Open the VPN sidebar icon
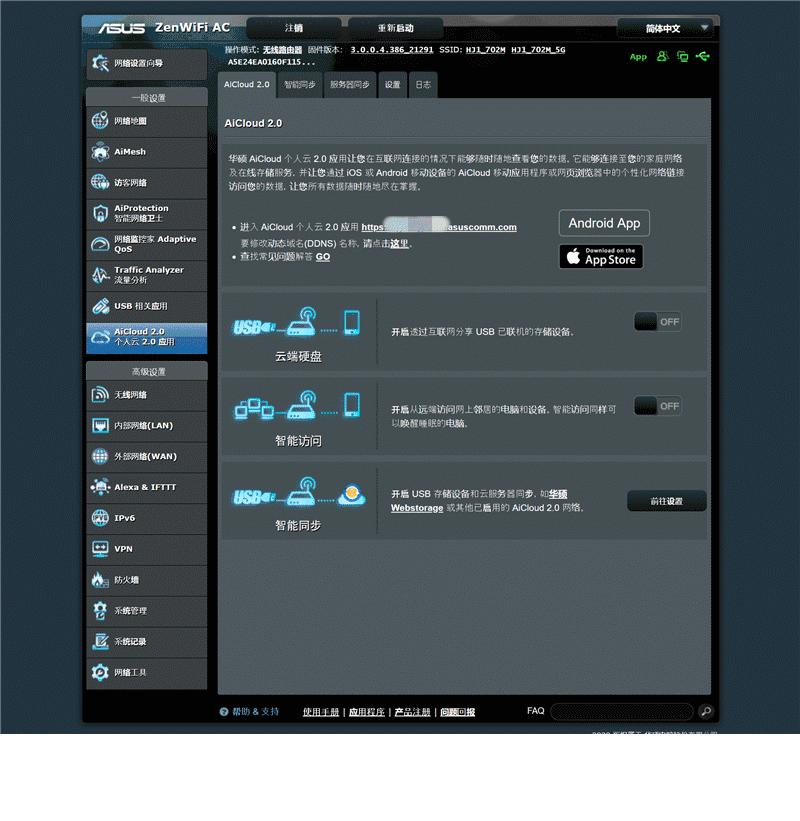The height and width of the screenshot is (821, 800). coord(100,549)
